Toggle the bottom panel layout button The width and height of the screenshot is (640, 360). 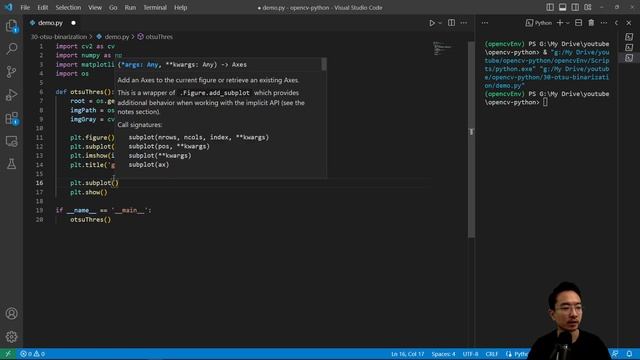pyautogui.click(x=562, y=7)
